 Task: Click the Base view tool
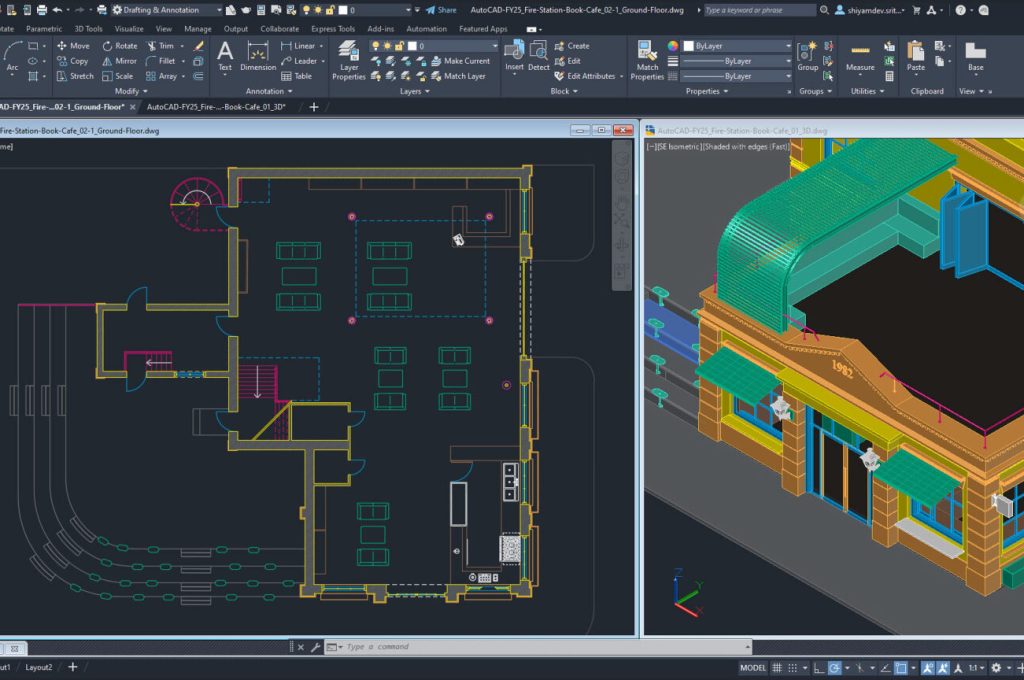[x=976, y=56]
